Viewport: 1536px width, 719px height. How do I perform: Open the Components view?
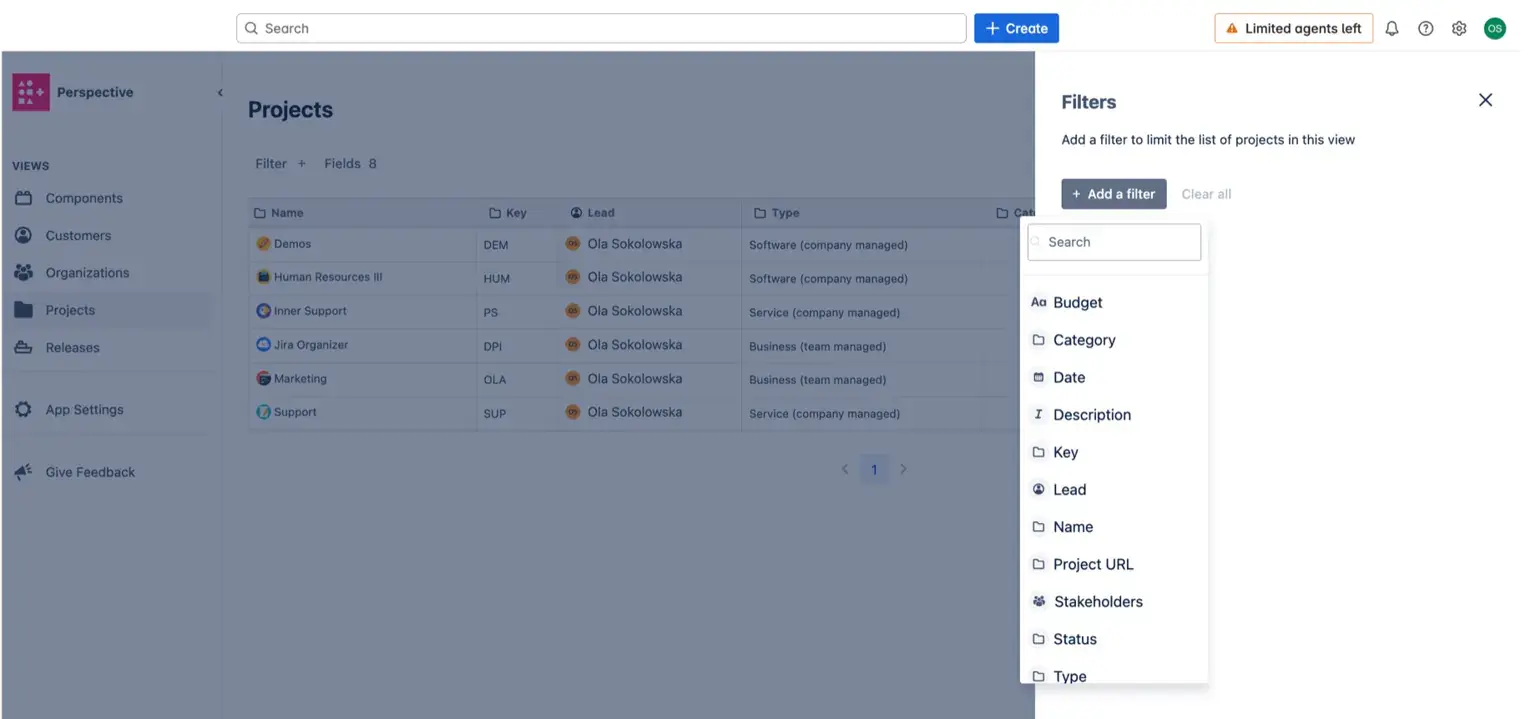pos(84,198)
